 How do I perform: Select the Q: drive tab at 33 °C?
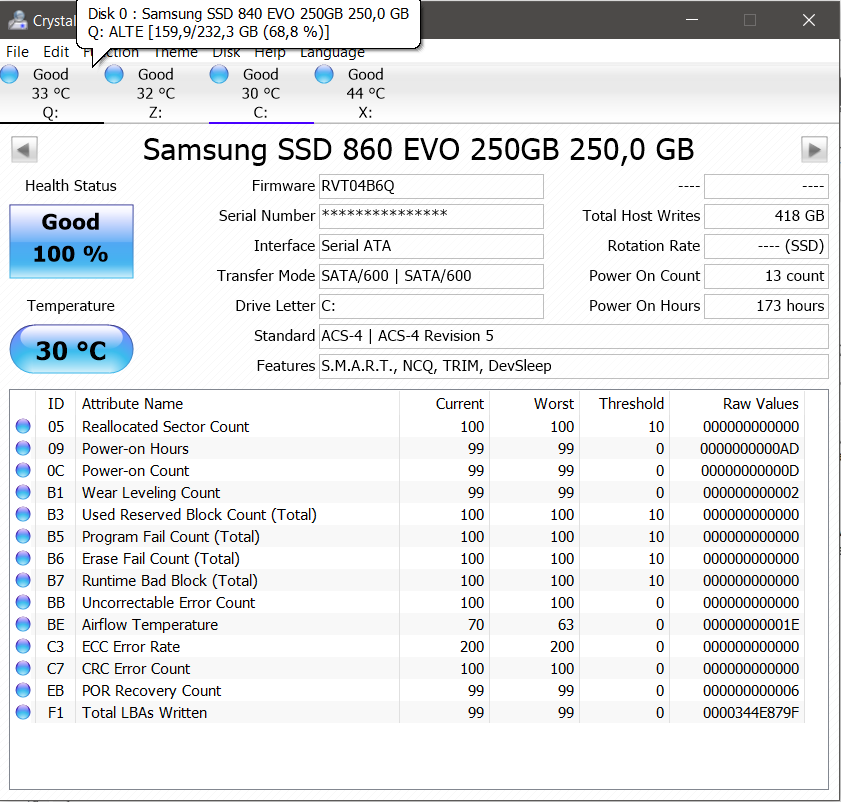pos(51,93)
